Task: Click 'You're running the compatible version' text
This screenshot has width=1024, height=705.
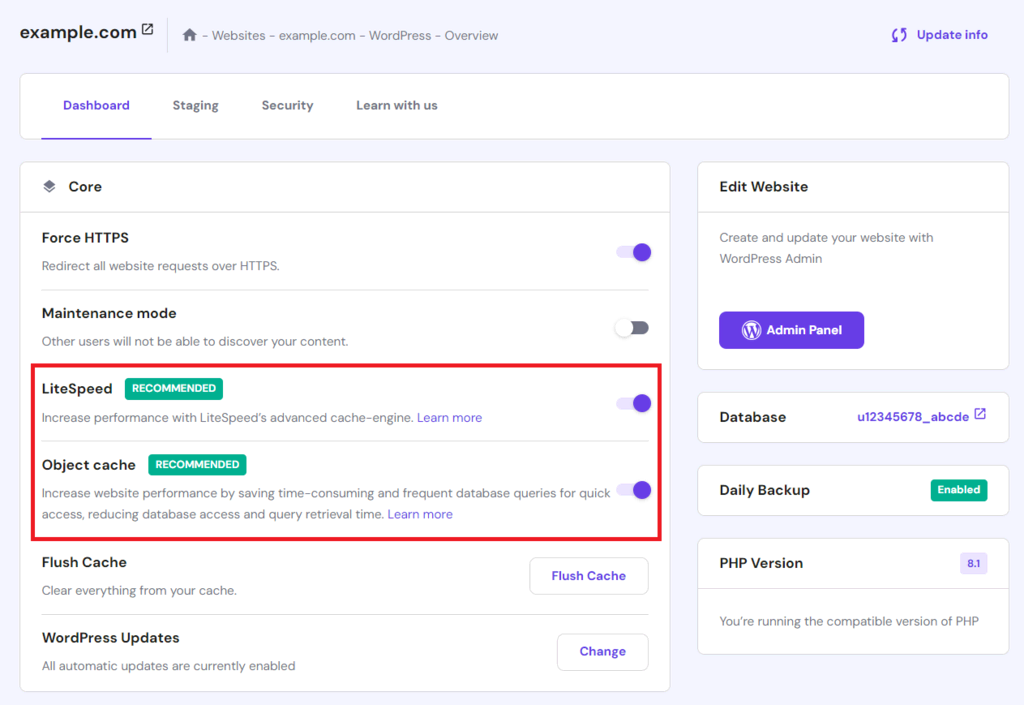Action: (848, 621)
